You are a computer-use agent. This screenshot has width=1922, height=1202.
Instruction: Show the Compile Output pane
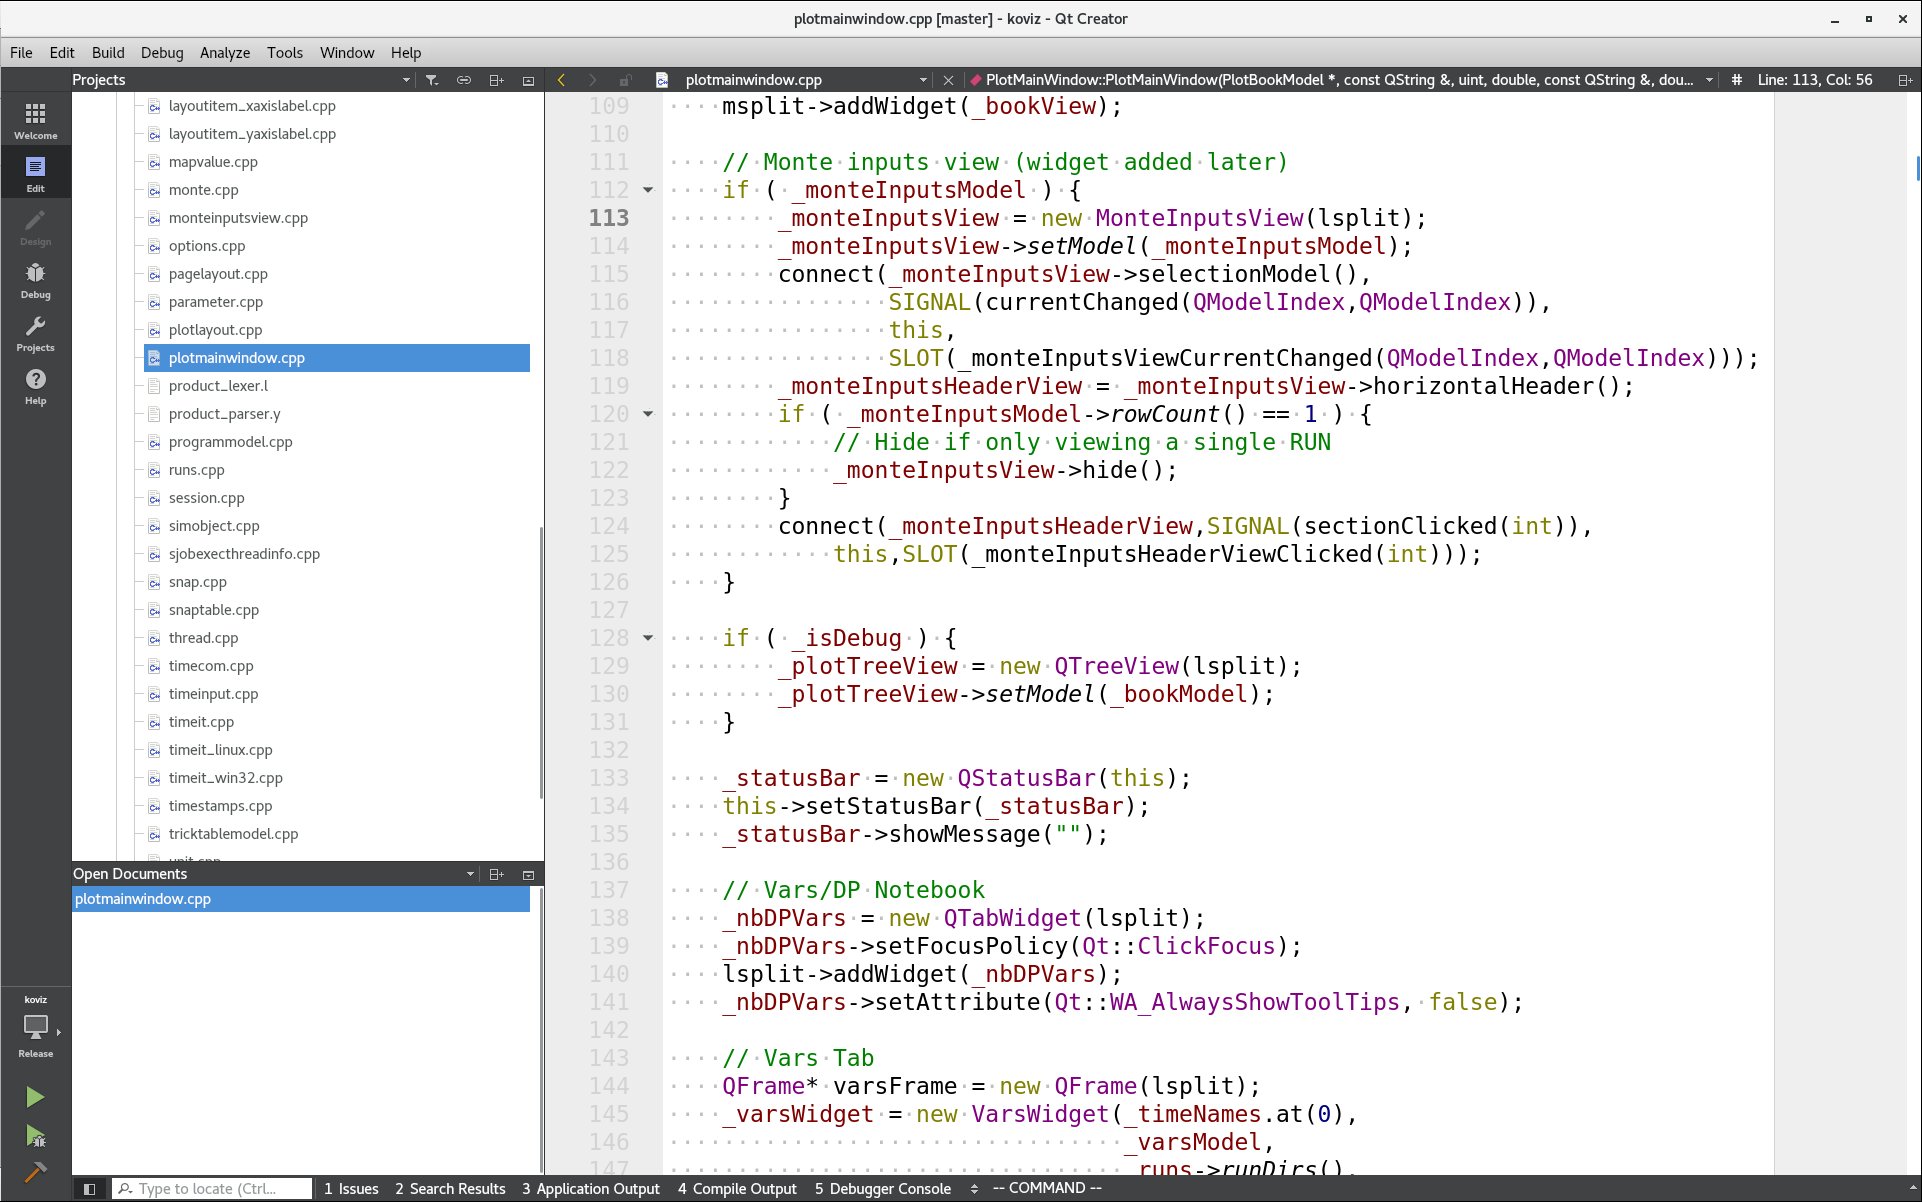tap(737, 1188)
